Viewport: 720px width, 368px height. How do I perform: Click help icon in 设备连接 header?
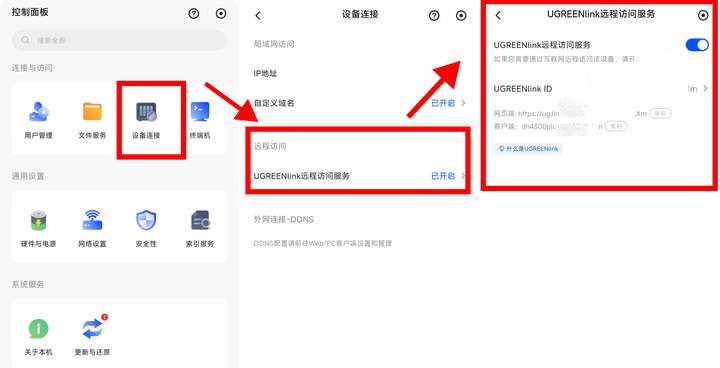click(434, 16)
